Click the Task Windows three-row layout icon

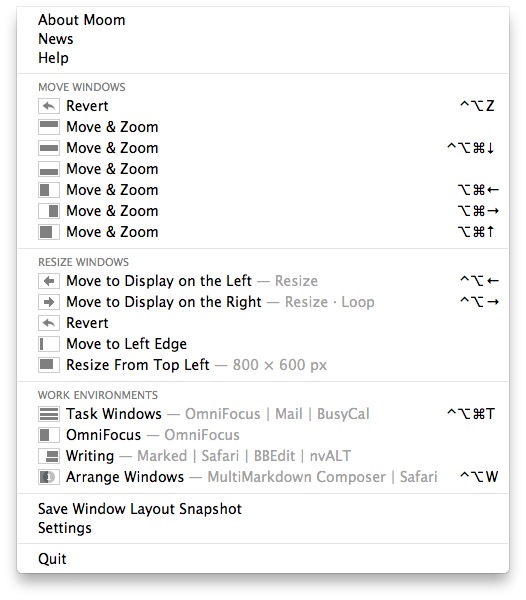(x=49, y=414)
